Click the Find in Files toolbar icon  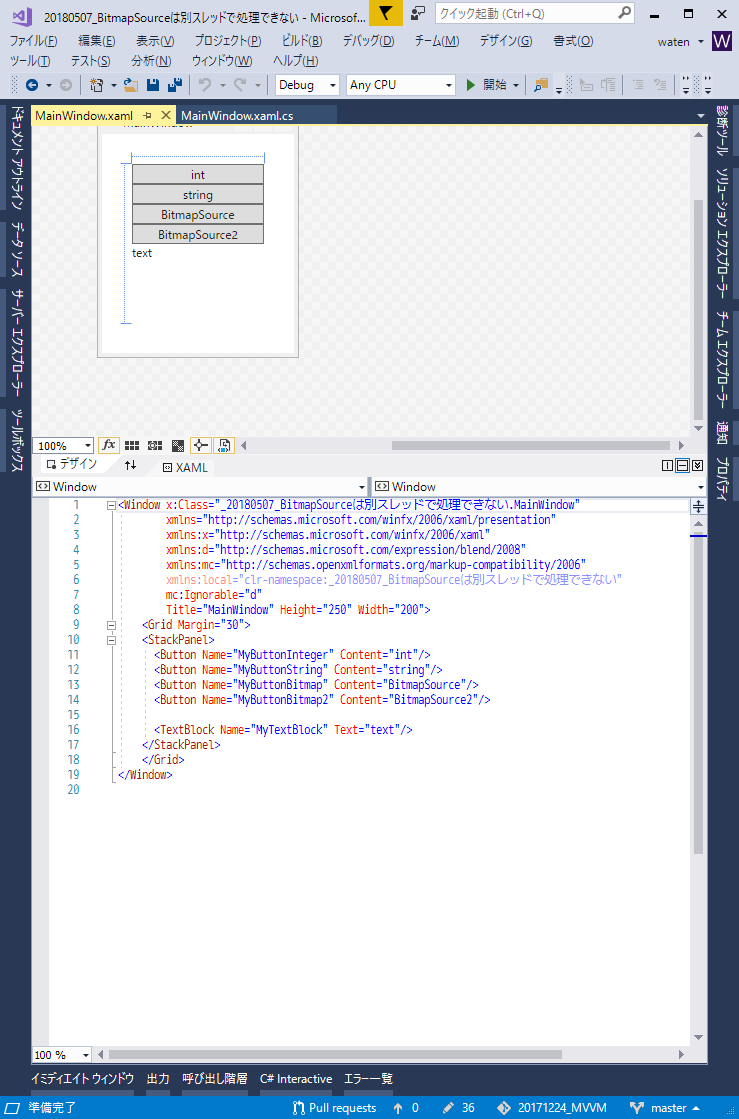[541, 85]
